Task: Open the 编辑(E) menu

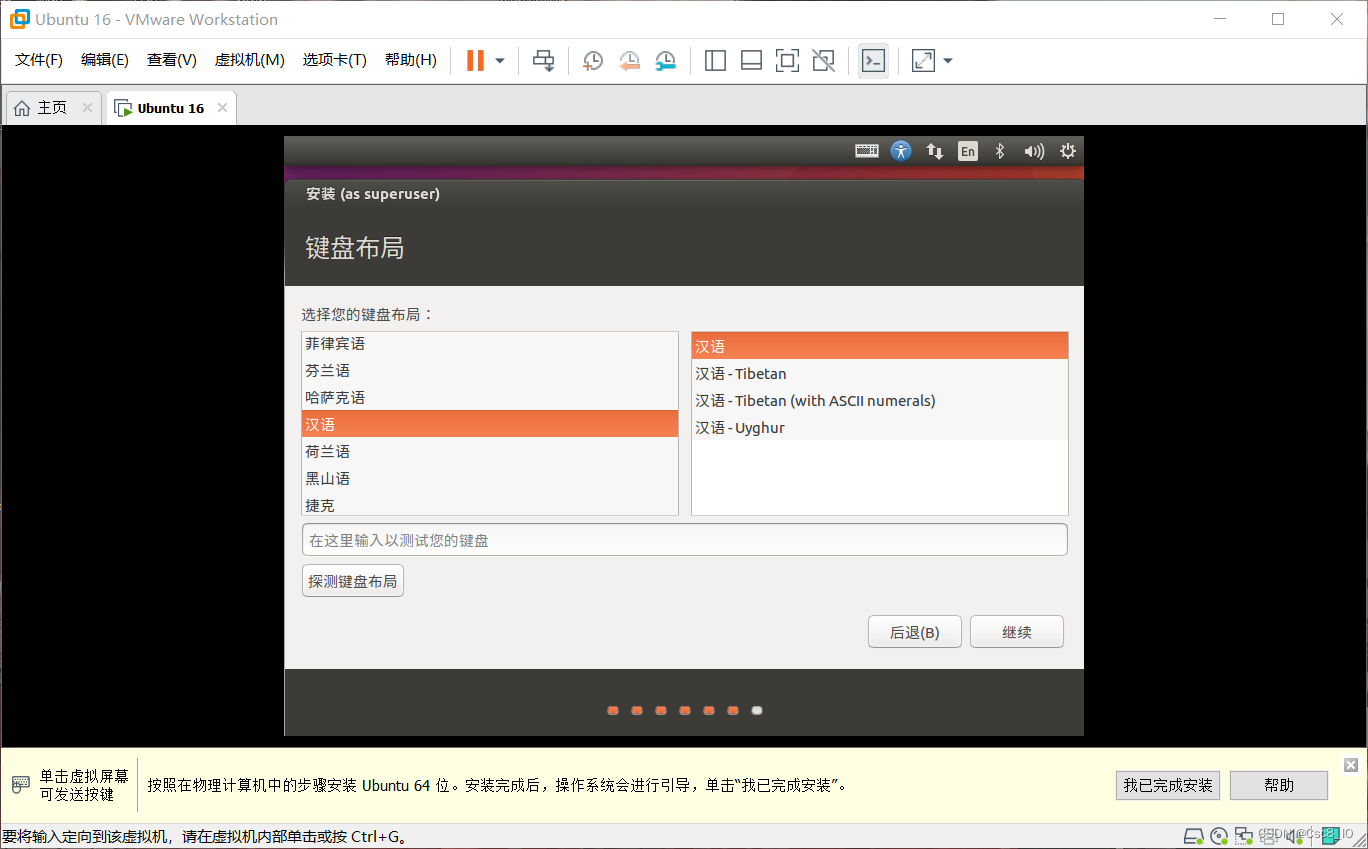Action: click(x=105, y=60)
